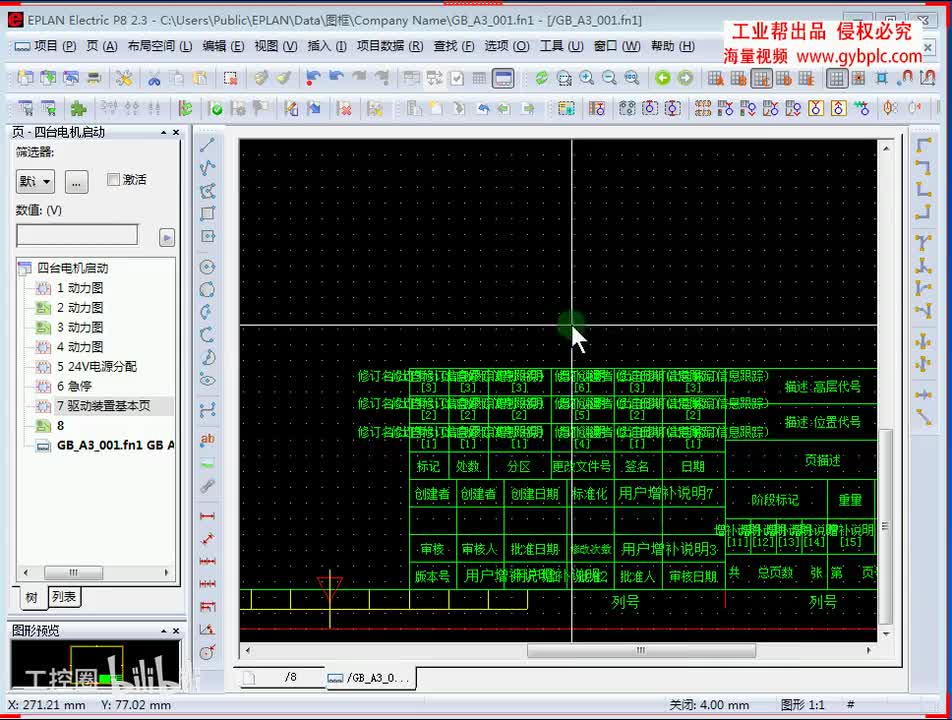Select the Polygon drawing tool
Viewport: 952px width, 720px height.
click(207, 191)
